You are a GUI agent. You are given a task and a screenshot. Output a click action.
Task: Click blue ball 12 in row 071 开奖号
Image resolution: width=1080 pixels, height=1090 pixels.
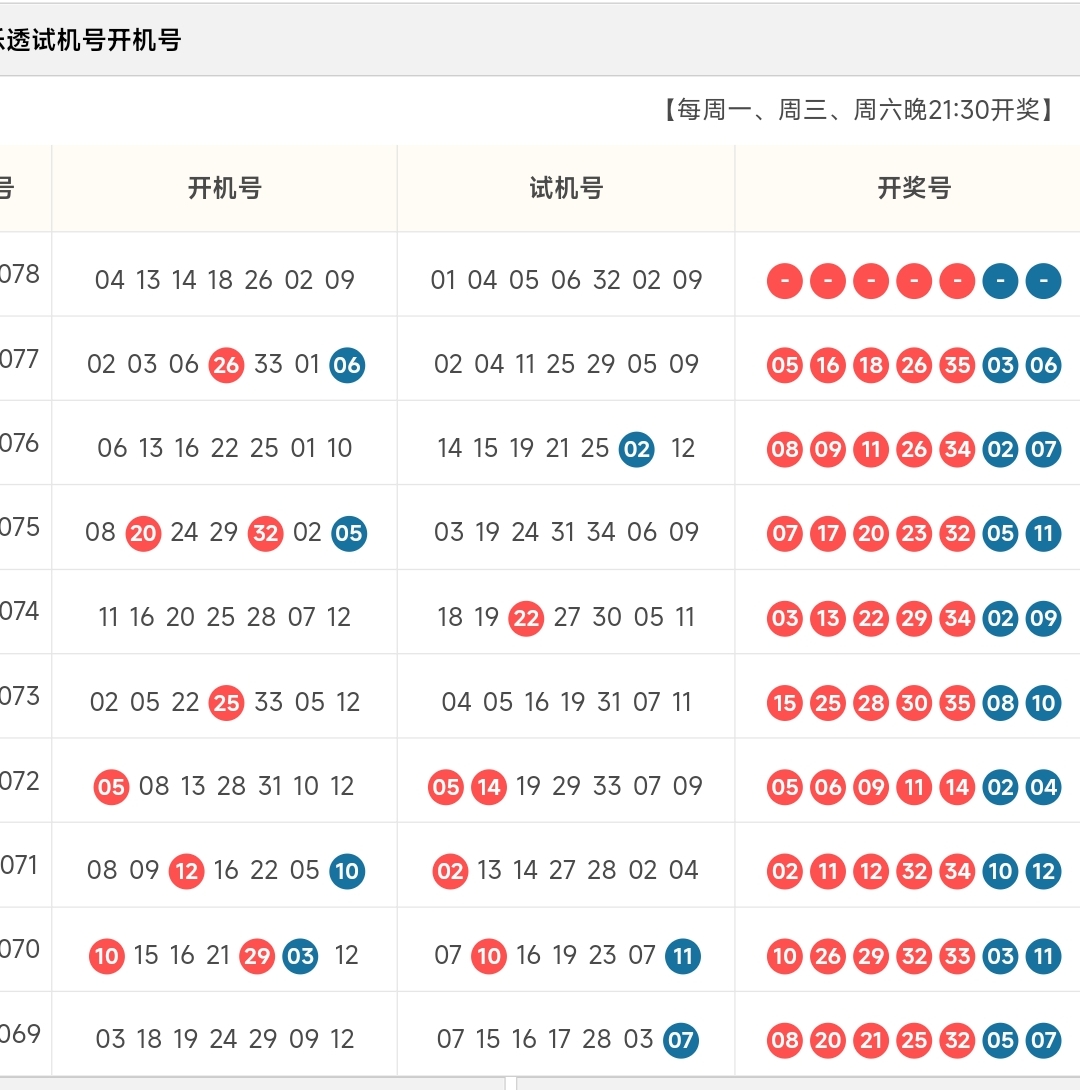tap(1043, 871)
